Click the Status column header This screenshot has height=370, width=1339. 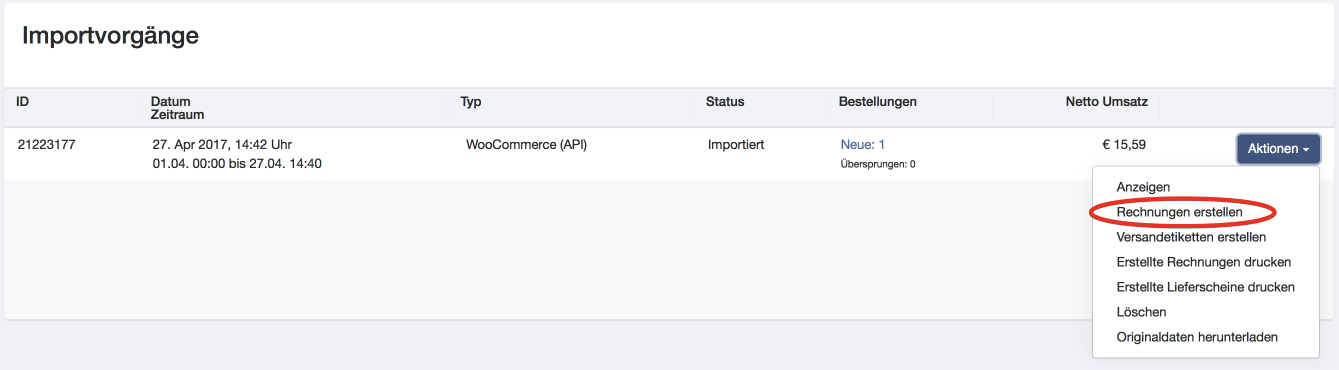pyautogui.click(x=725, y=102)
